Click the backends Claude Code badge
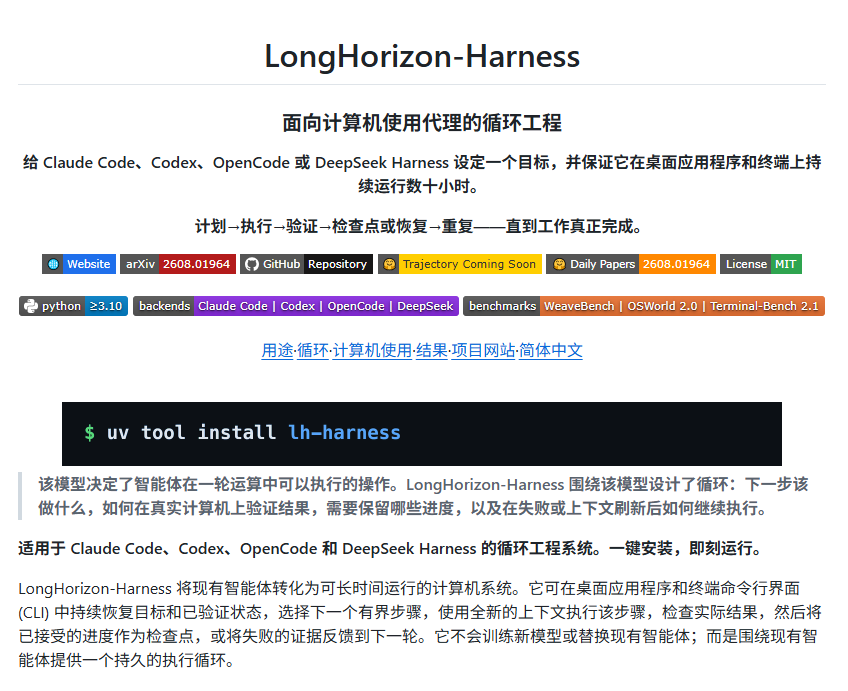Viewport: 848px width, 691px height. (x=296, y=306)
